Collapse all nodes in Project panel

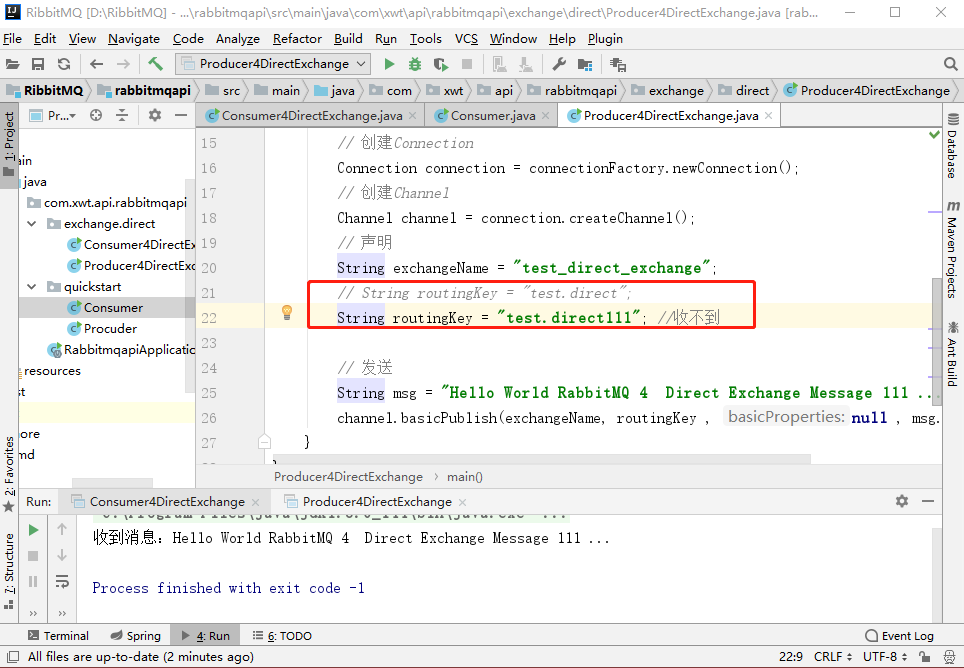(x=122, y=115)
